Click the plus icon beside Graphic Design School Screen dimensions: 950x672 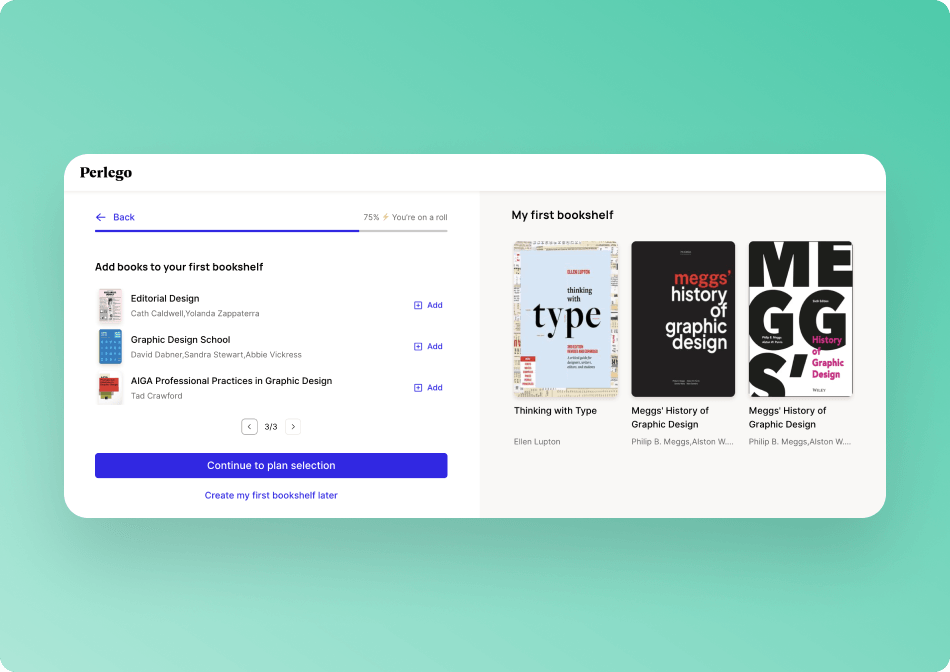coord(418,347)
